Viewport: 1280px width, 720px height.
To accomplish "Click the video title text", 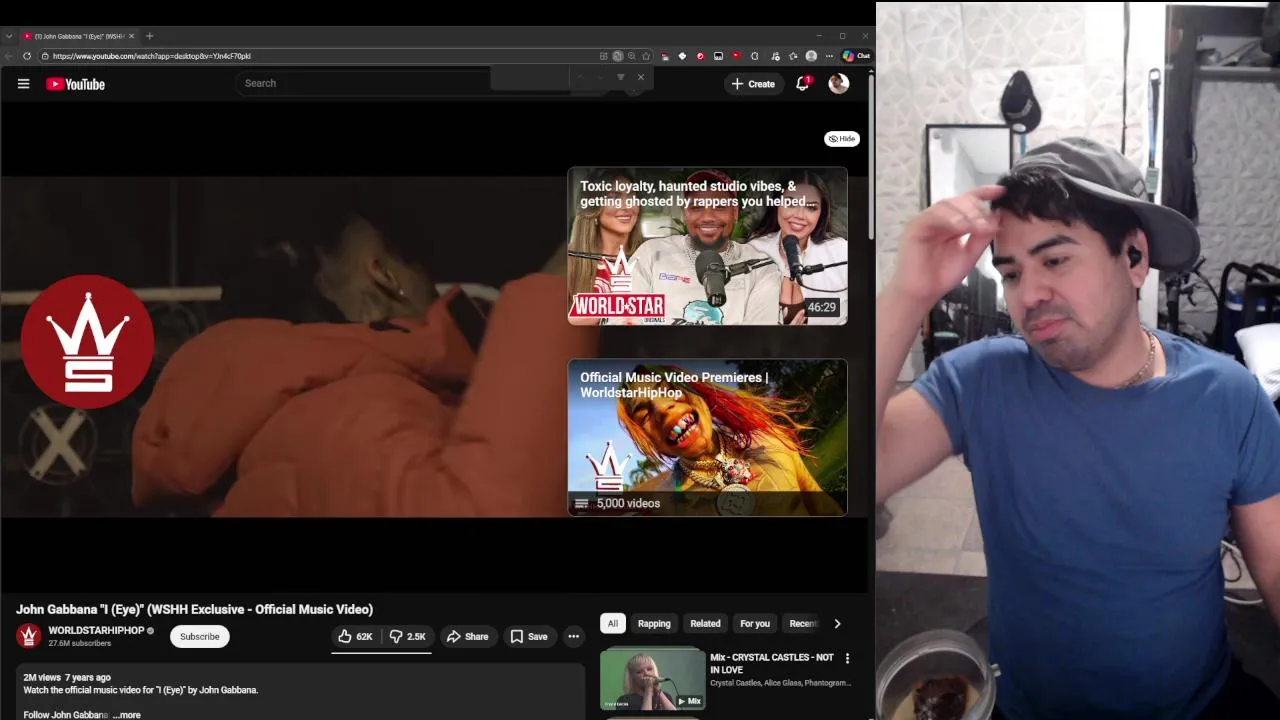I will tap(194, 609).
